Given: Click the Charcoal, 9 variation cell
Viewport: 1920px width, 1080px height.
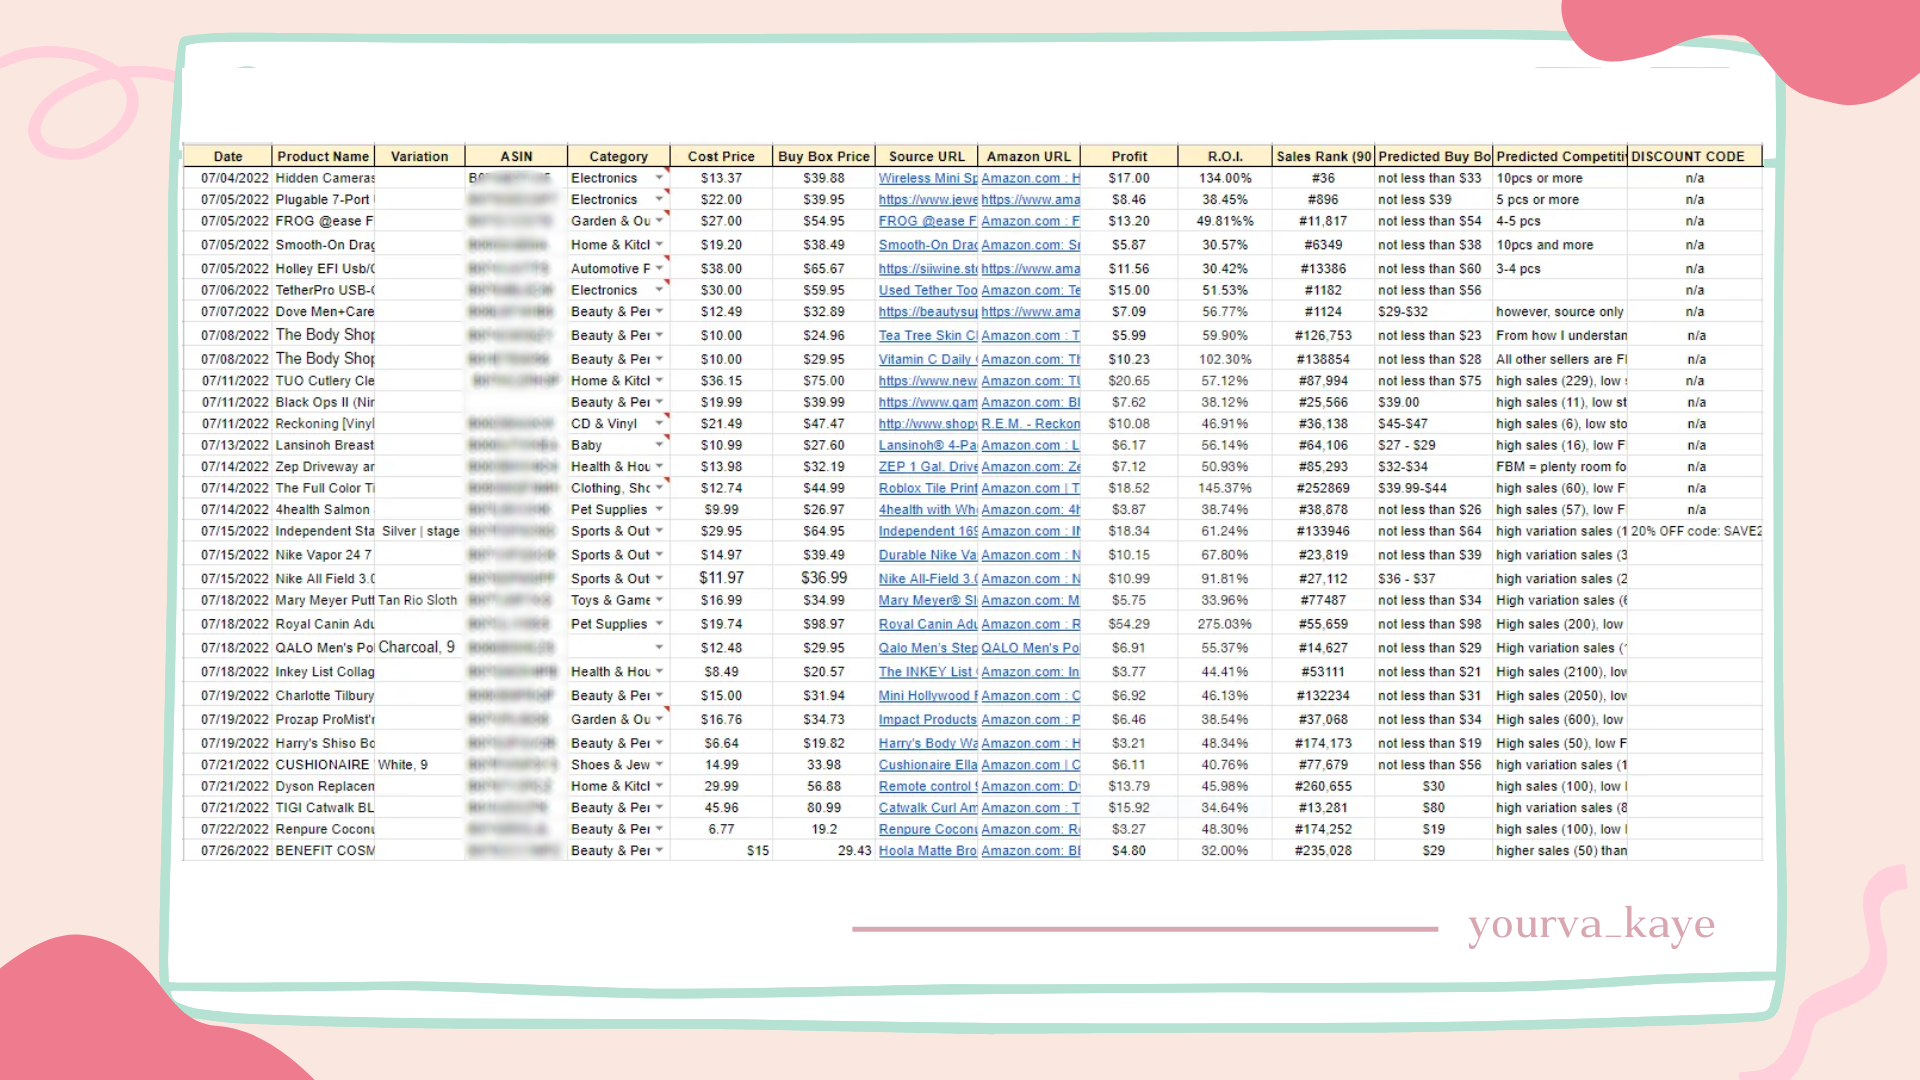Looking at the screenshot, I should coord(418,648).
